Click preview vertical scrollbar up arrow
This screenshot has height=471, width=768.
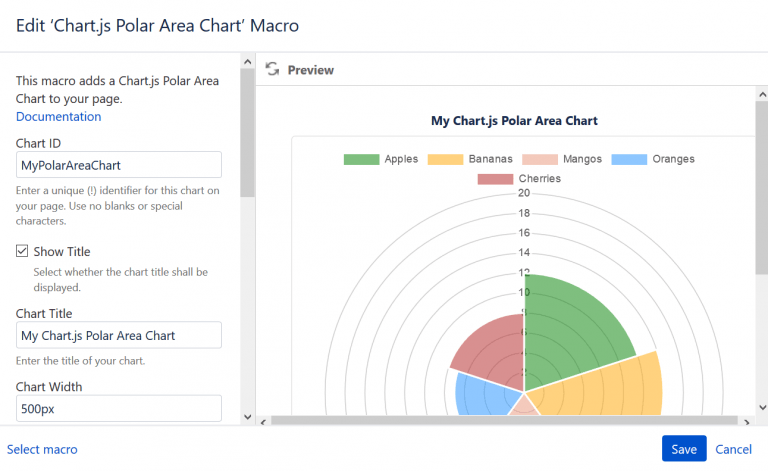point(759,93)
